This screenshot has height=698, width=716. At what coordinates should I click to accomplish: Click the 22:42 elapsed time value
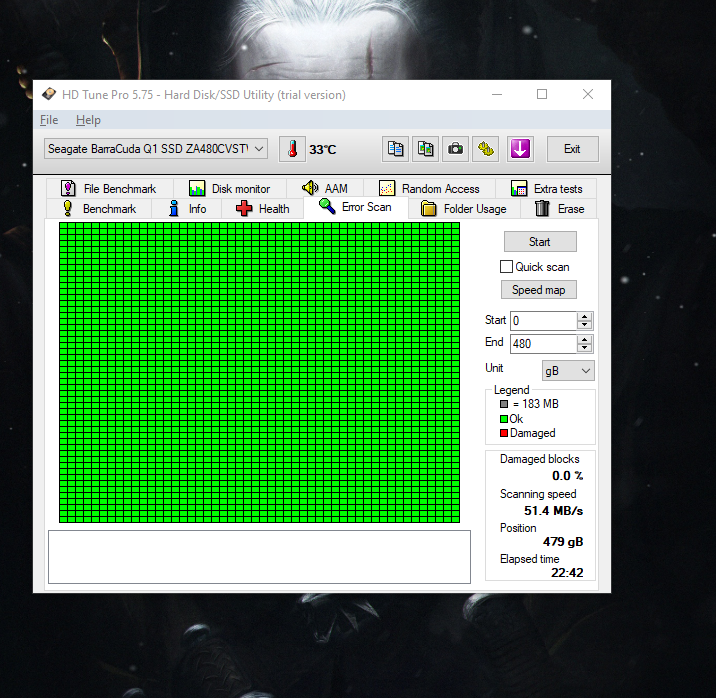click(567, 573)
